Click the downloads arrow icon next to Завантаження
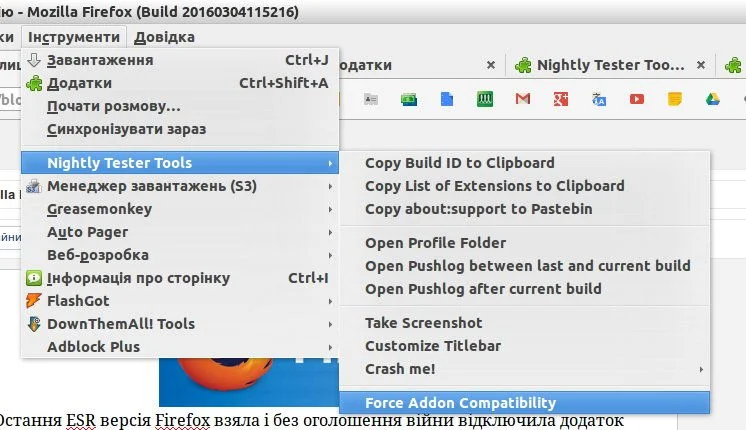 34,60
